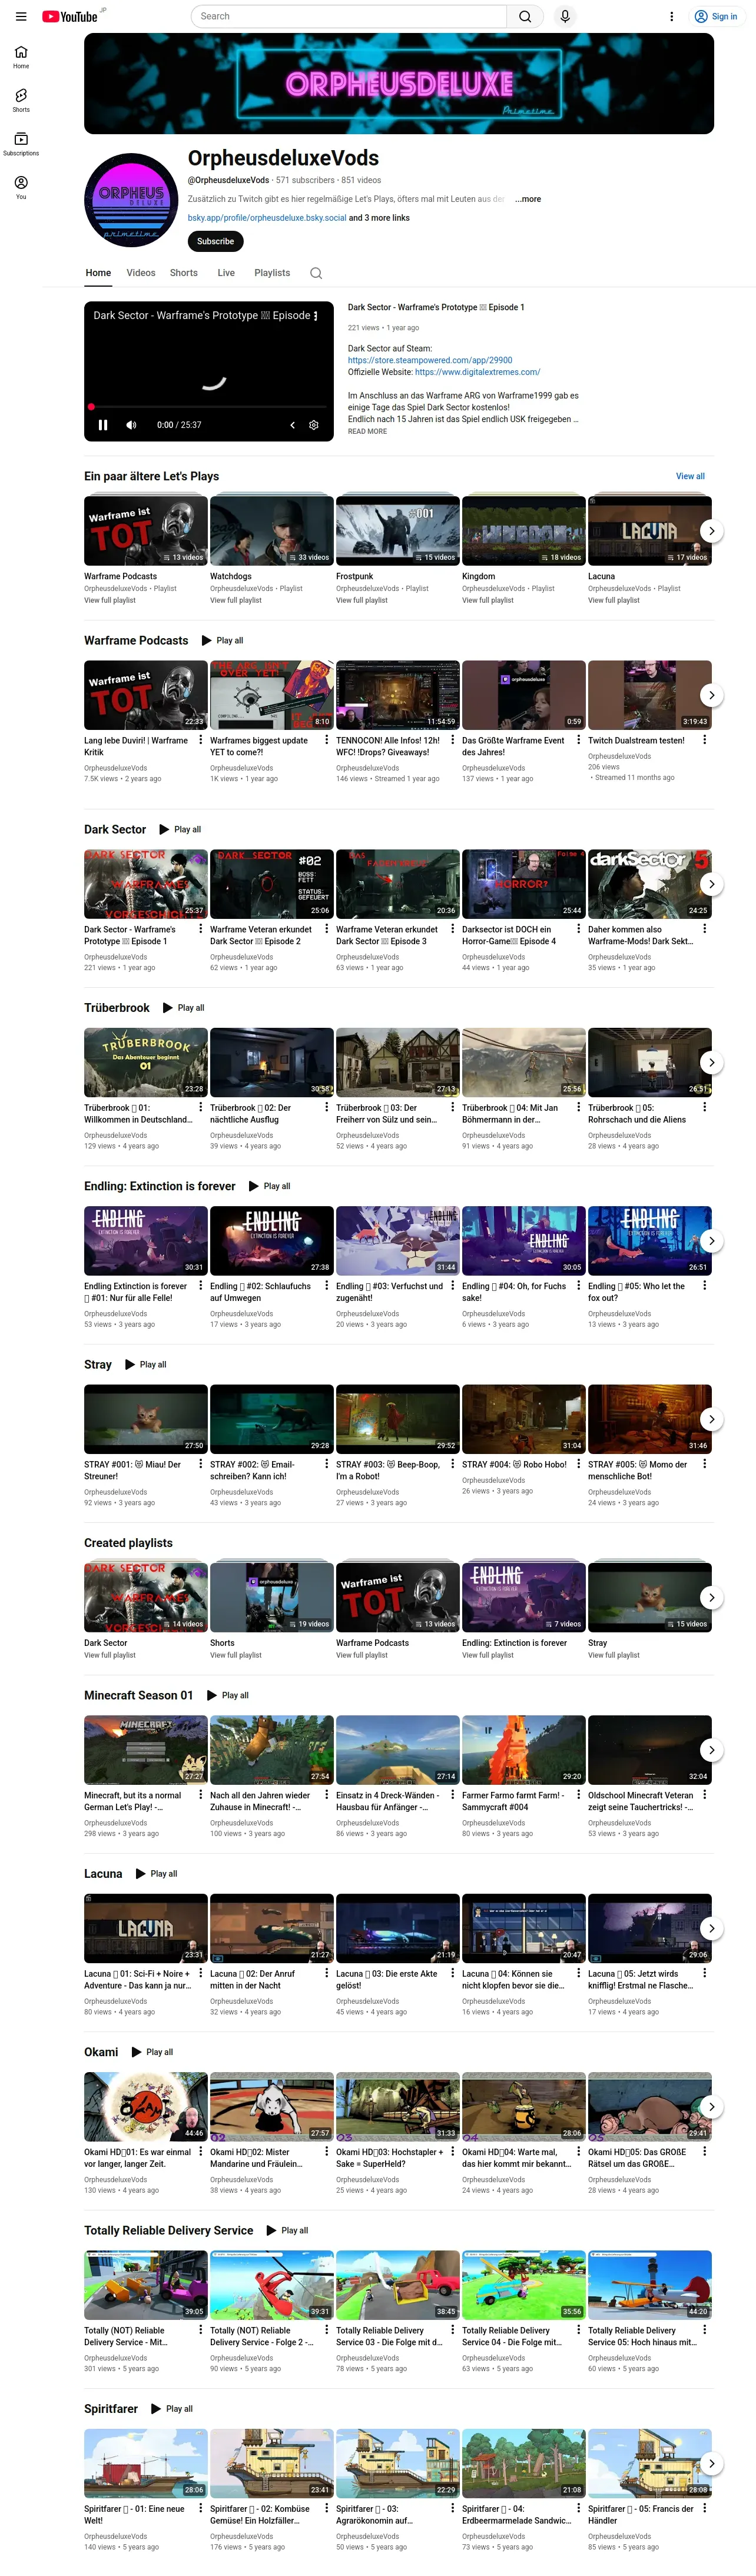Open menu for 'Twitch Dualstream testen!' video
756x2576 pixels.
click(705, 740)
